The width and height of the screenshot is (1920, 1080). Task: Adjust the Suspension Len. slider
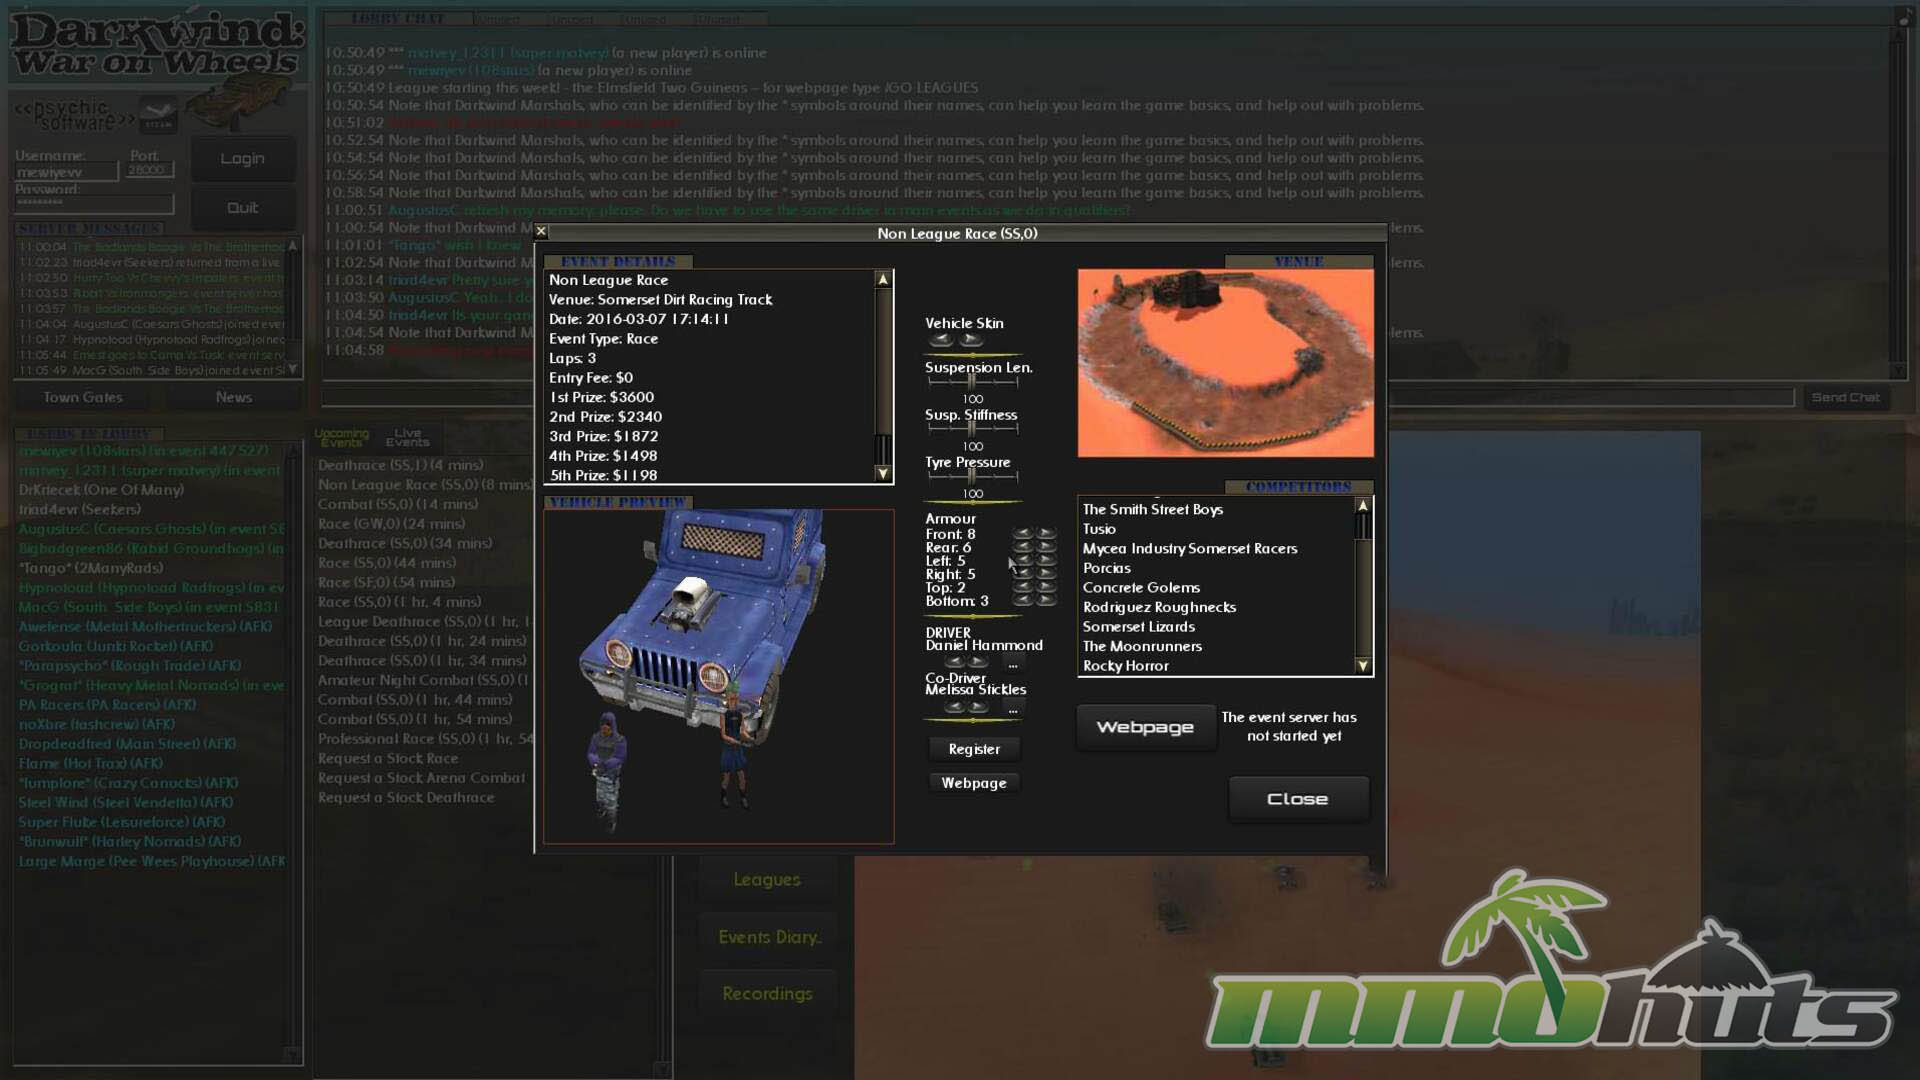point(972,381)
